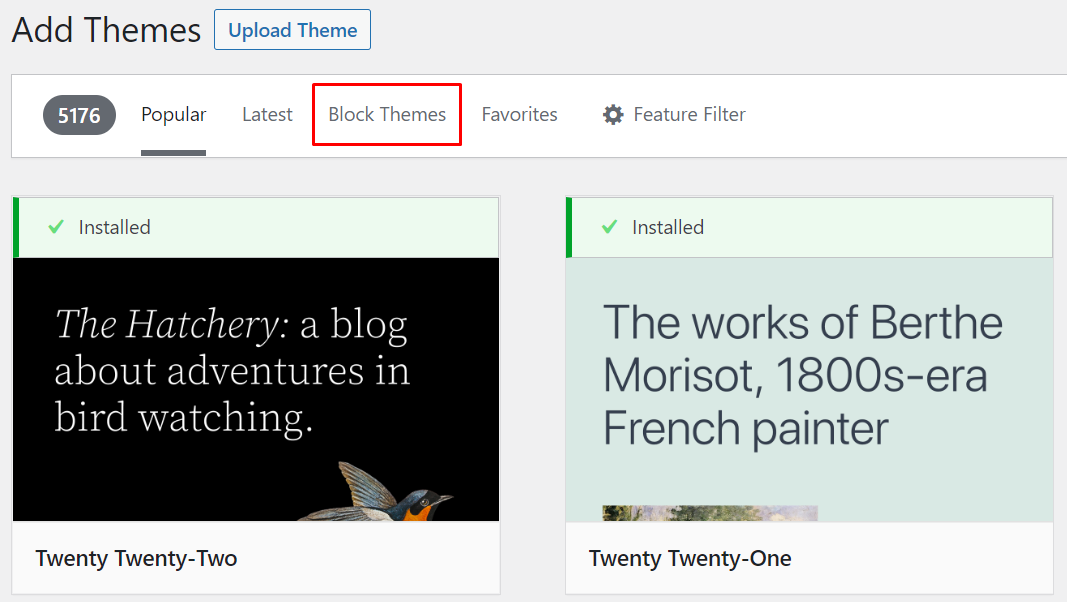Open the Latest themes tab
The image size is (1067, 602).
click(x=266, y=114)
